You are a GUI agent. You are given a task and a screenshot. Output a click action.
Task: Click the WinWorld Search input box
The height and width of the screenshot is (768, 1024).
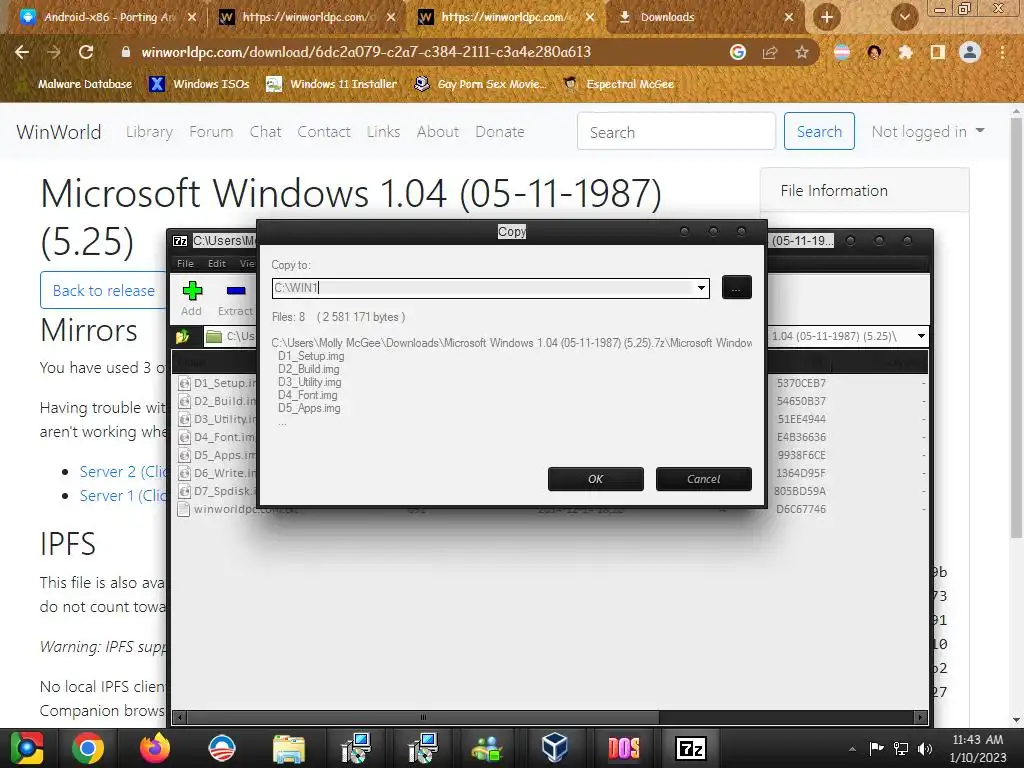tap(677, 132)
